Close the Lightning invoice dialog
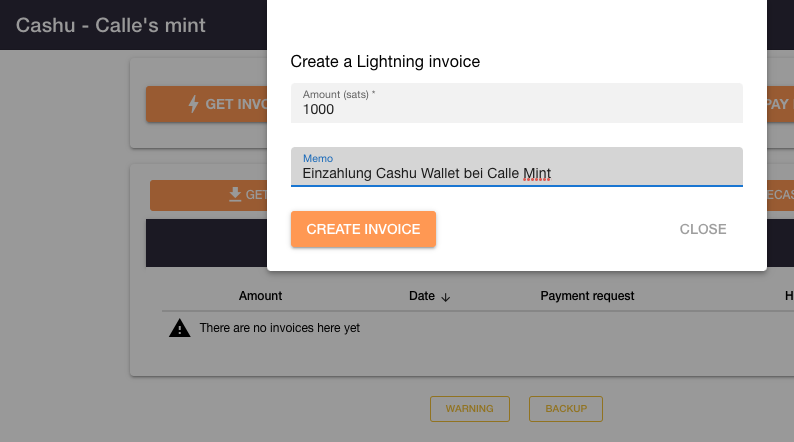 [703, 229]
